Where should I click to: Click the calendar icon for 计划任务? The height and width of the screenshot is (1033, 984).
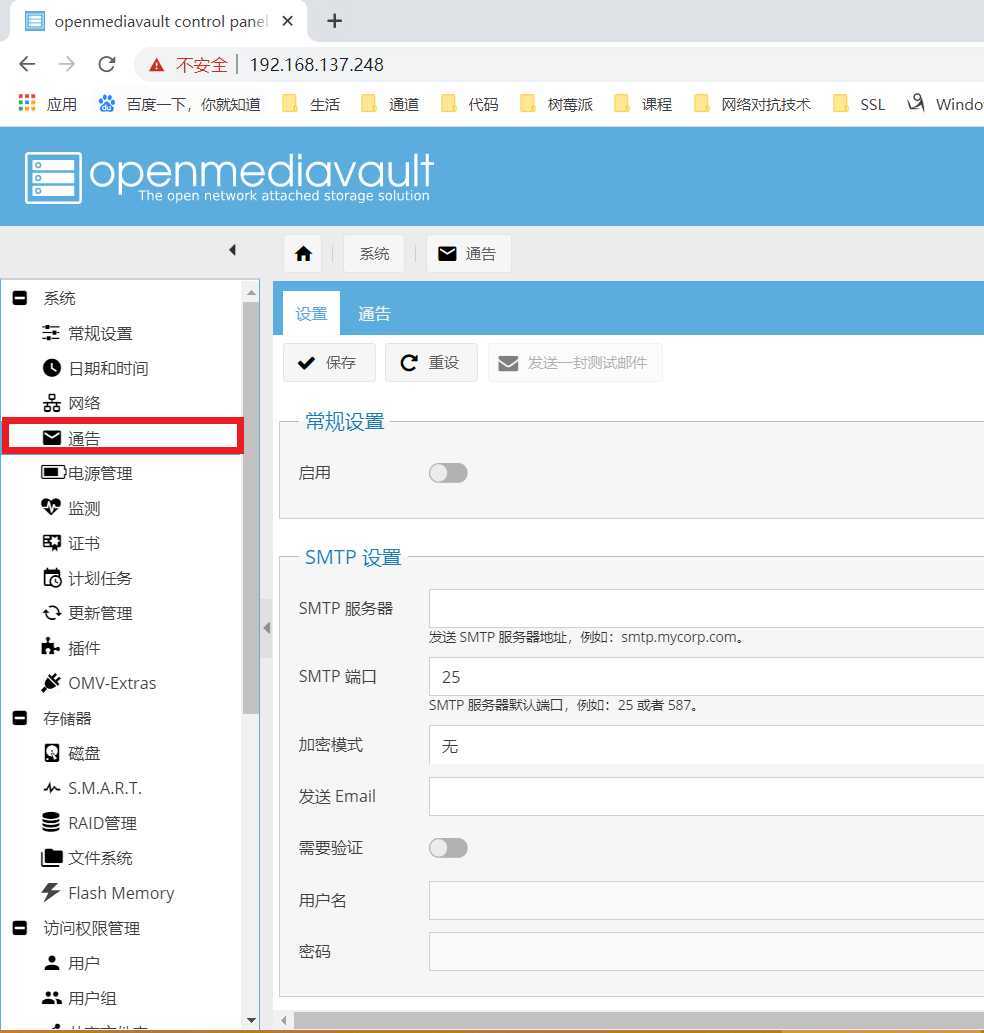coord(52,578)
